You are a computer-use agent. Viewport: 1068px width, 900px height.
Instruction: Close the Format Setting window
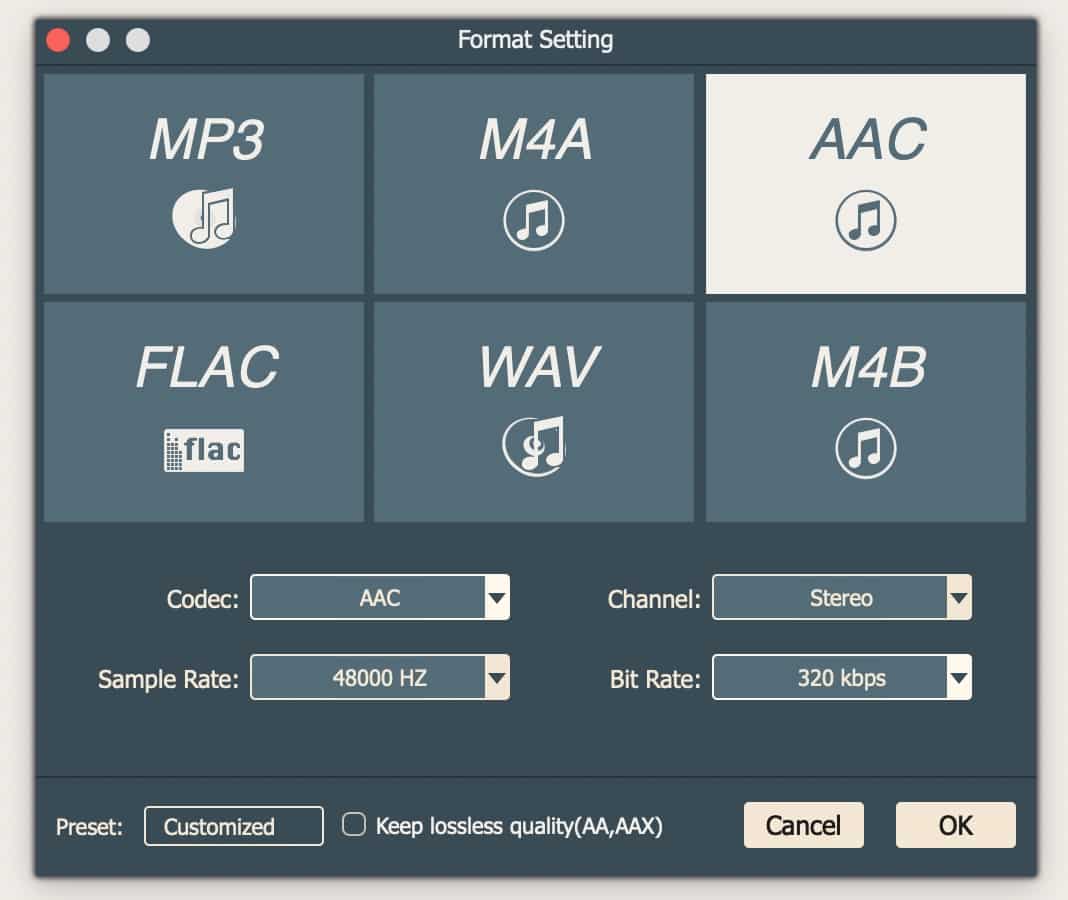(58, 40)
